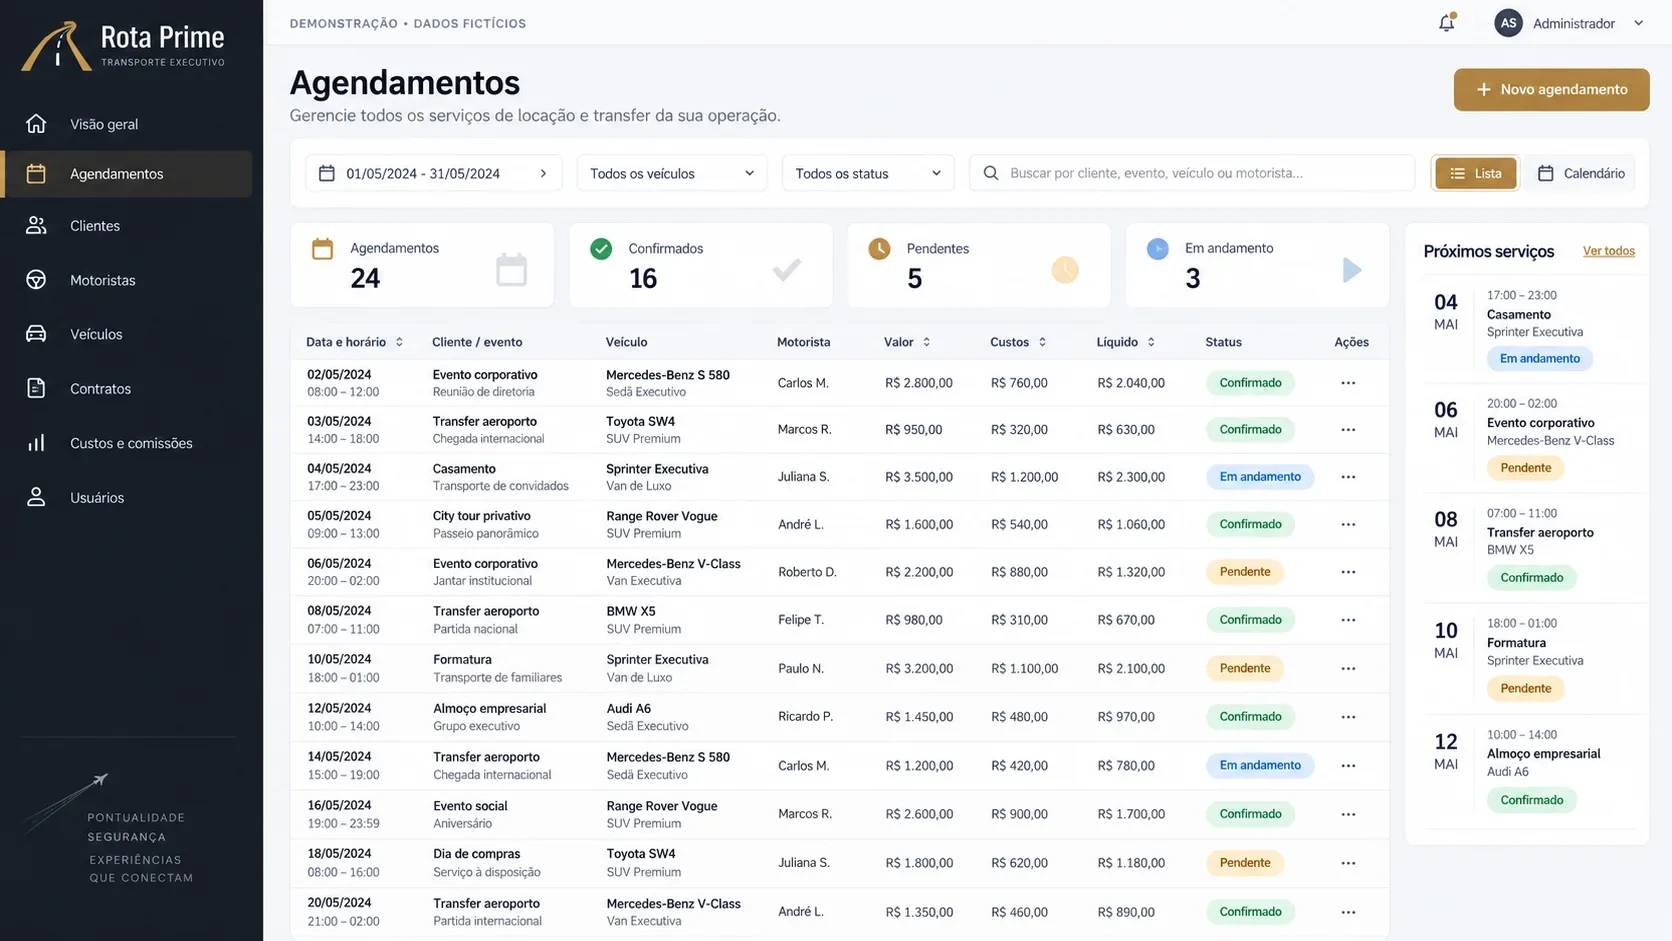This screenshot has height=941, width=1672.
Task: Click the Ver todos link
Action: coord(1608,251)
